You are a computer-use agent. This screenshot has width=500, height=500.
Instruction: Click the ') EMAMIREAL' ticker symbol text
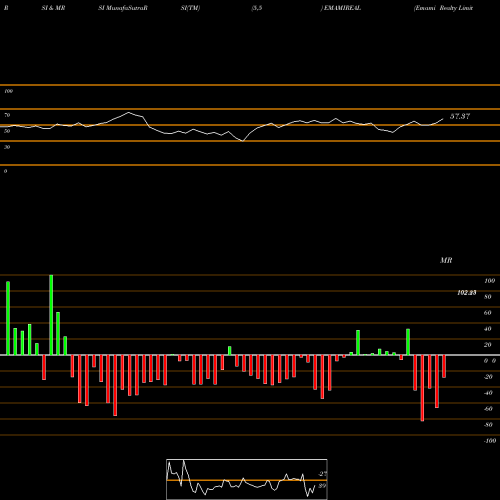[x=341, y=8]
